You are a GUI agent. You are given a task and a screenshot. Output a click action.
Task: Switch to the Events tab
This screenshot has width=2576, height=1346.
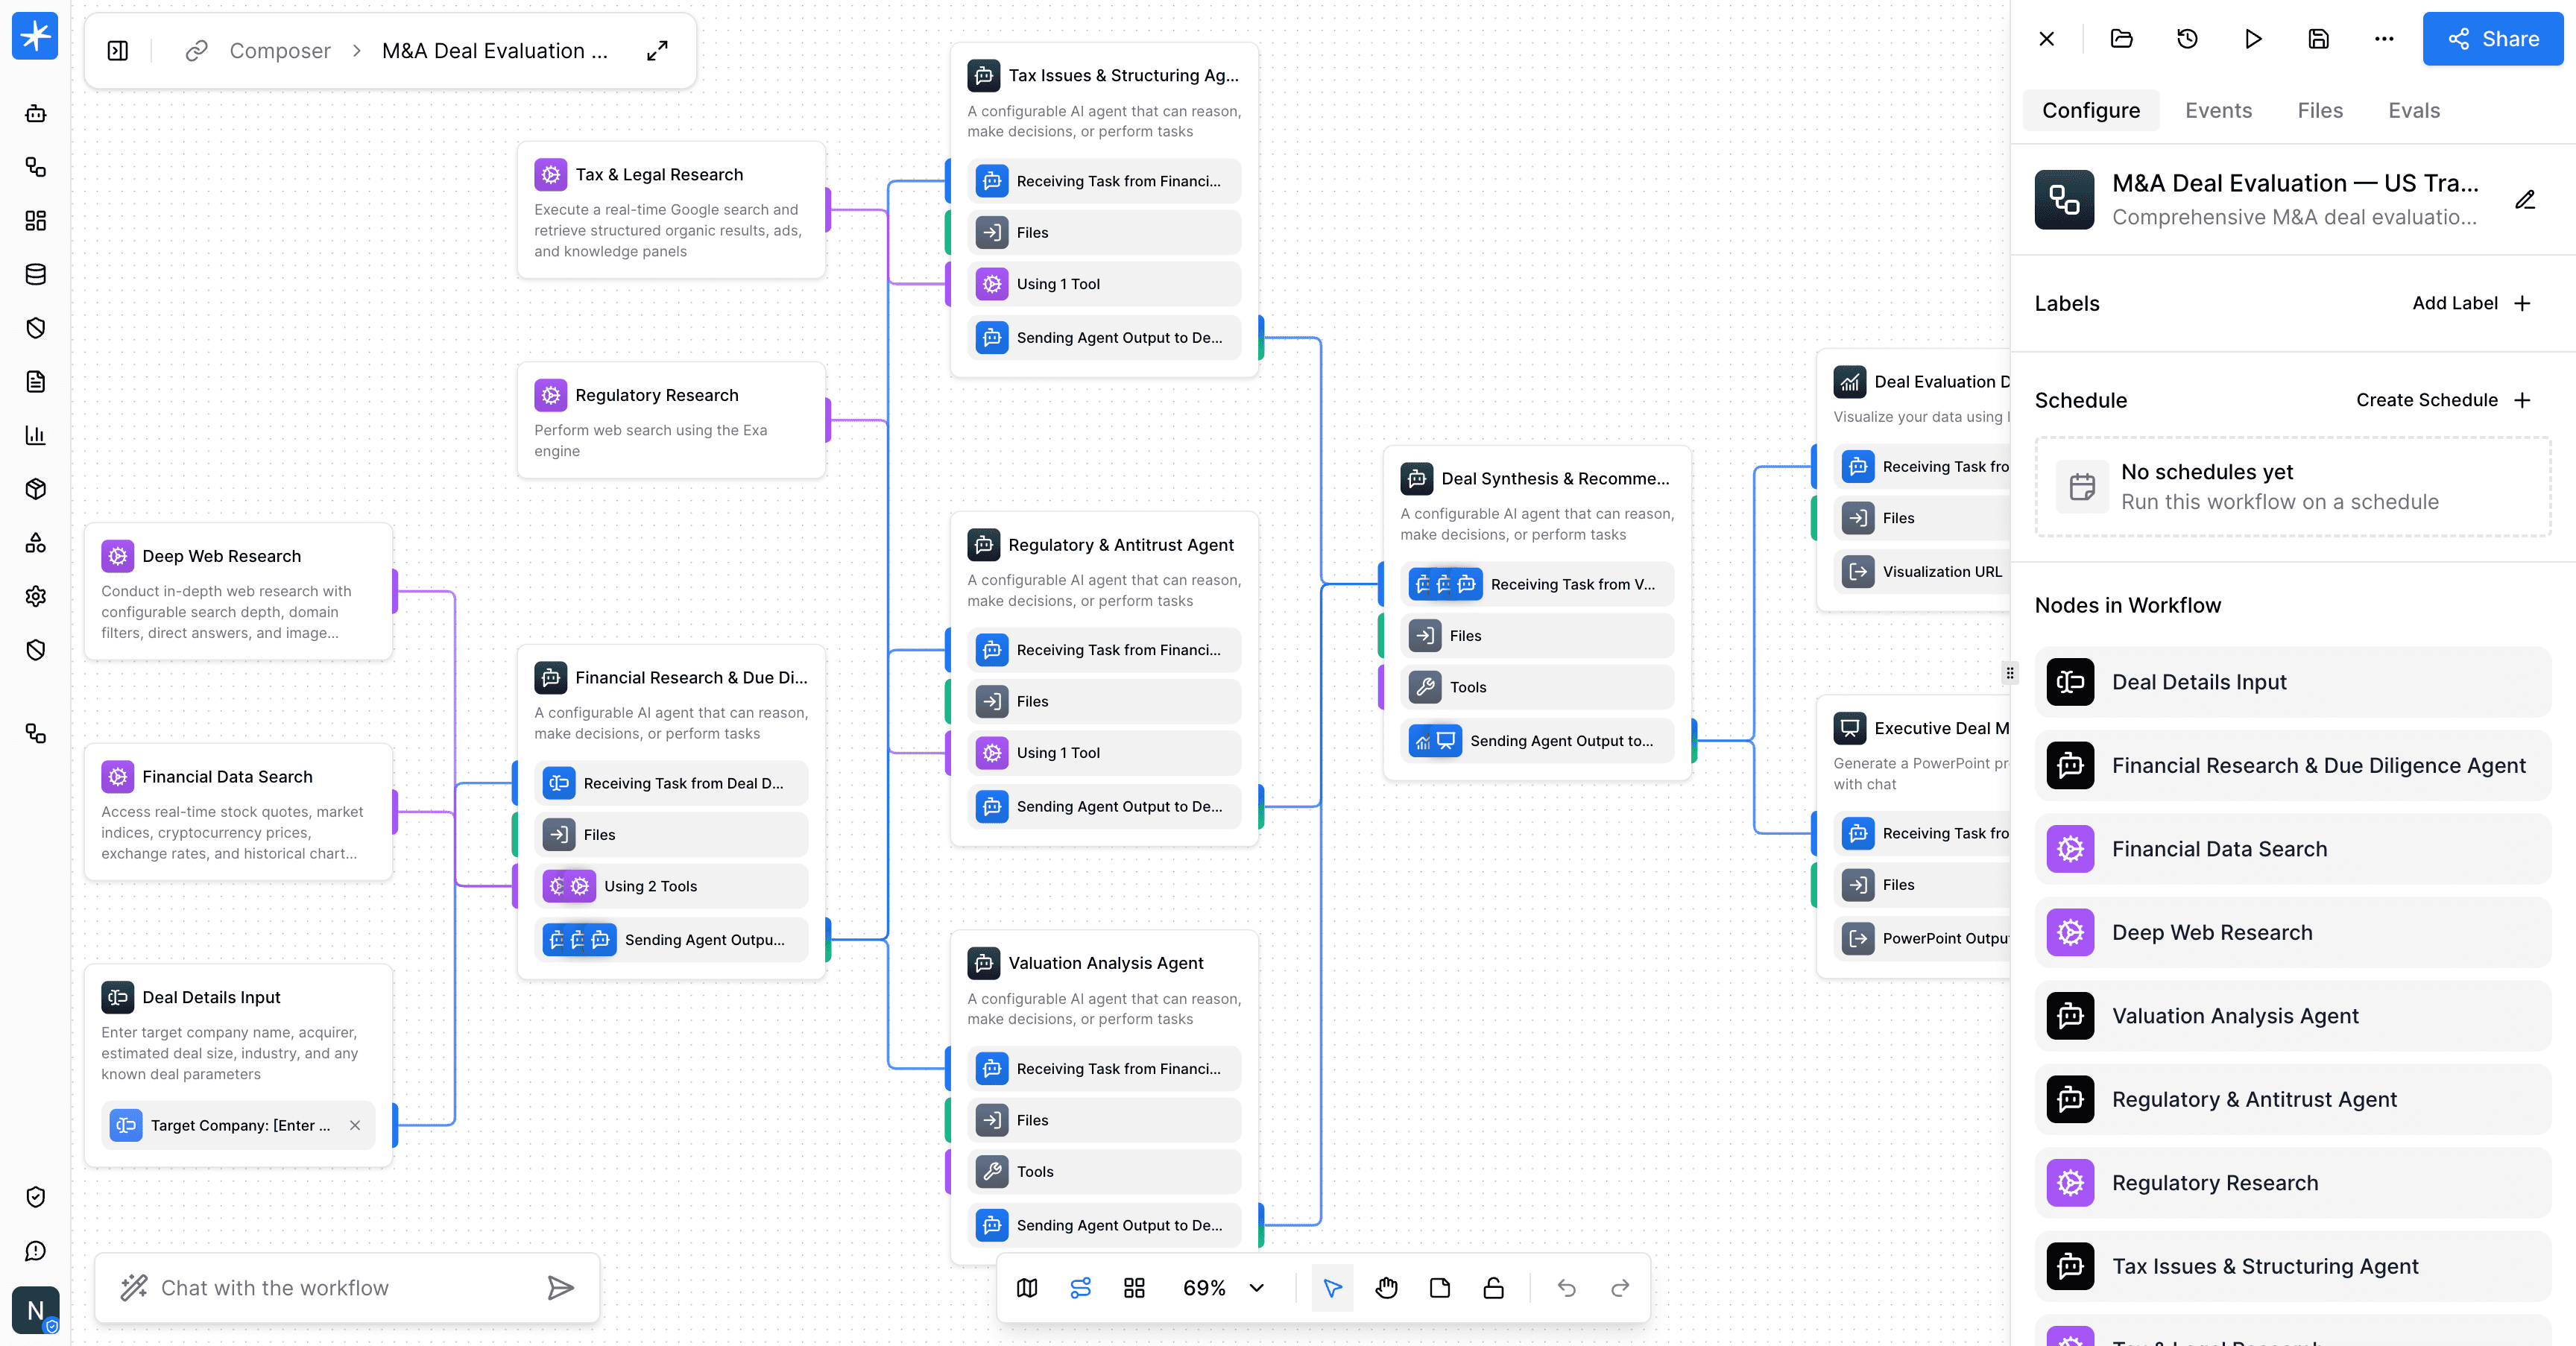click(x=2218, y=110)
